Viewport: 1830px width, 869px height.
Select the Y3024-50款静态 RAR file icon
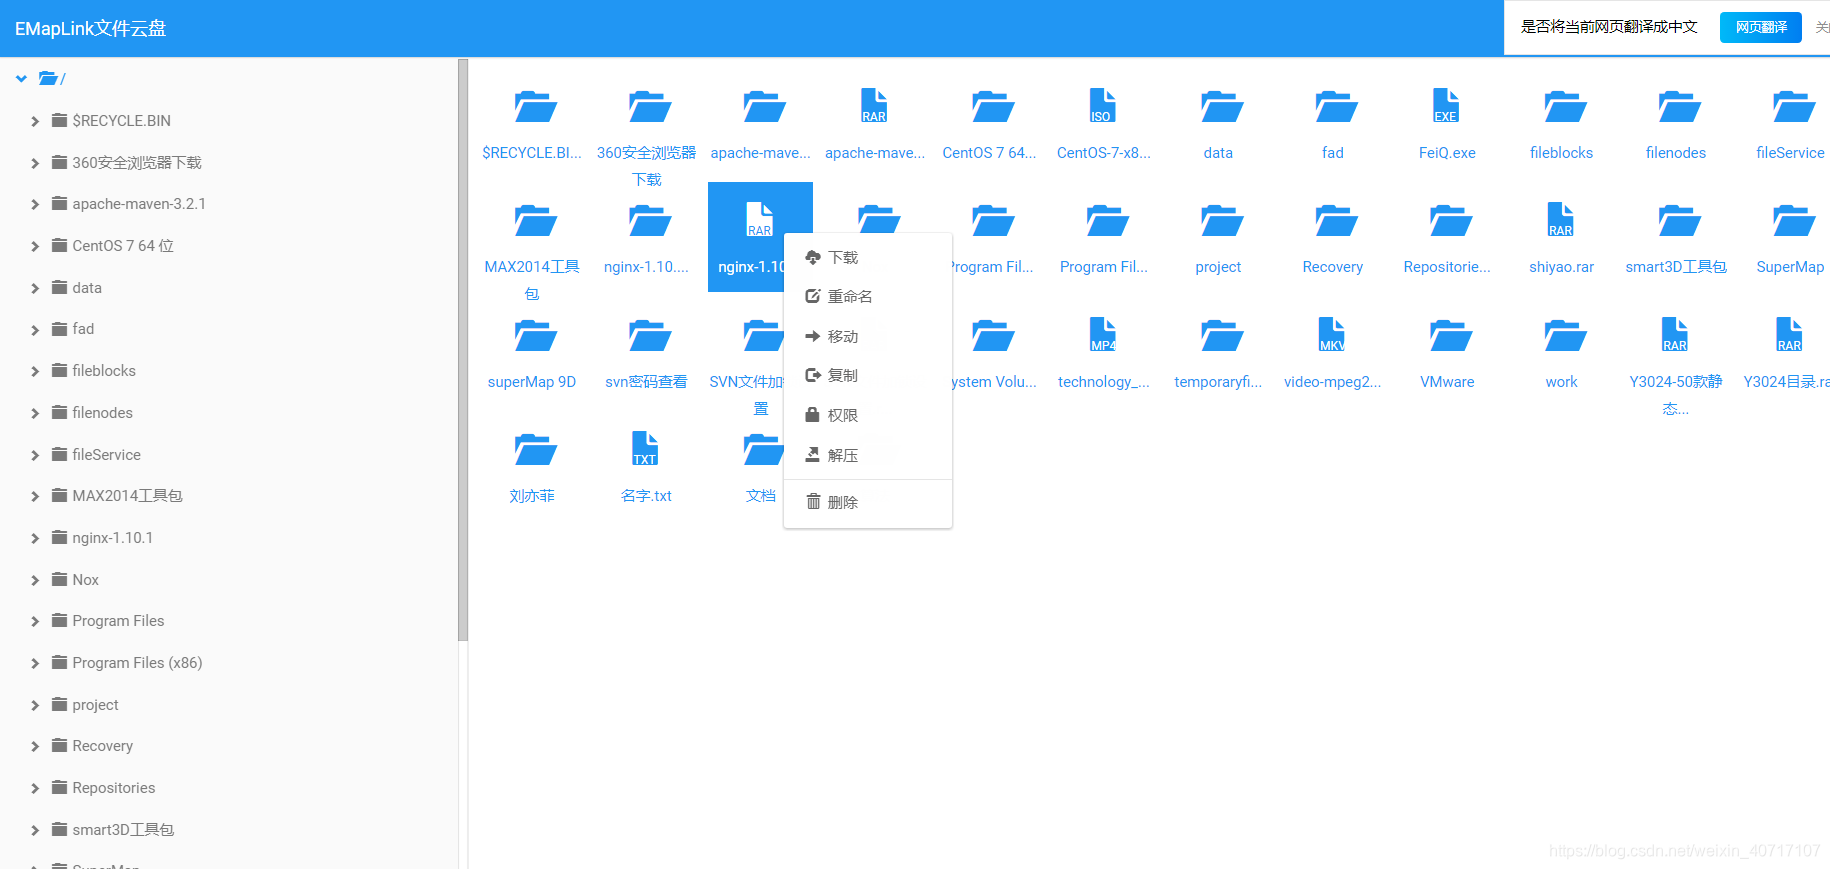tap(1675, 335)
